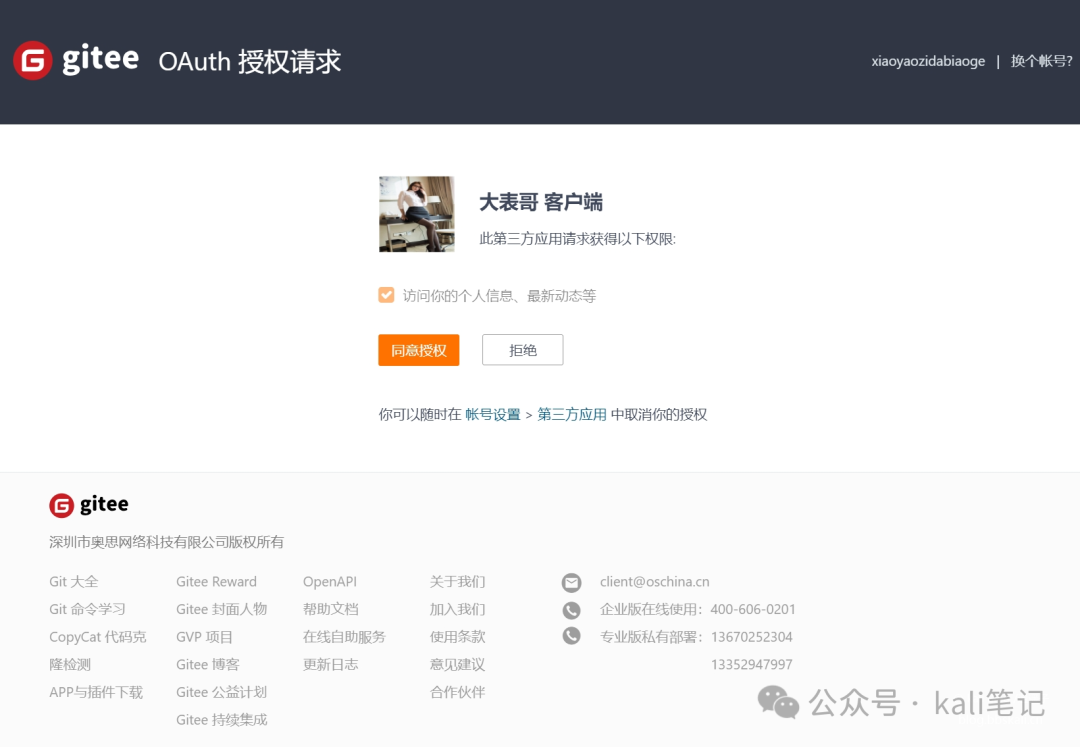Open the Git 命令学习 footer link

click(x=87, y=609)
